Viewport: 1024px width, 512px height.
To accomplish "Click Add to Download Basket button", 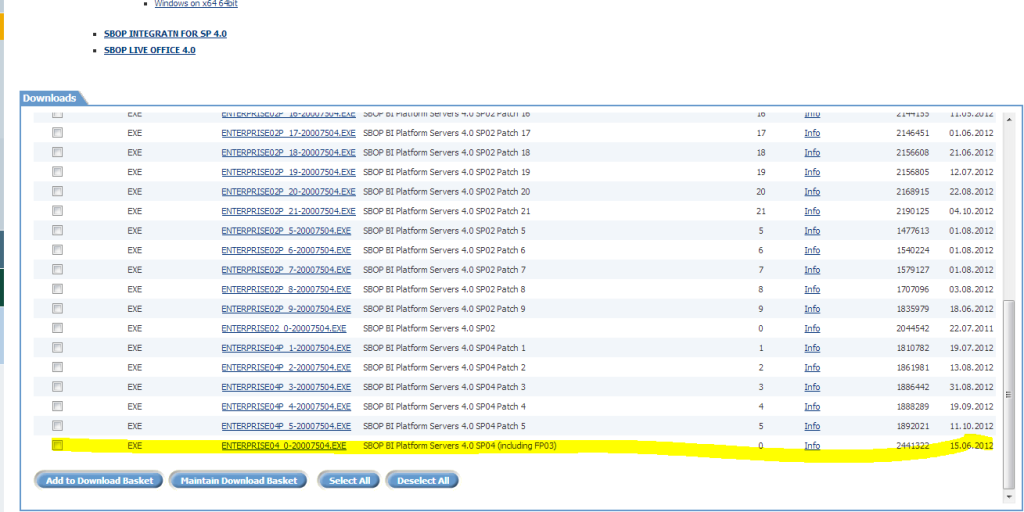I will click(x=99, y=481).
